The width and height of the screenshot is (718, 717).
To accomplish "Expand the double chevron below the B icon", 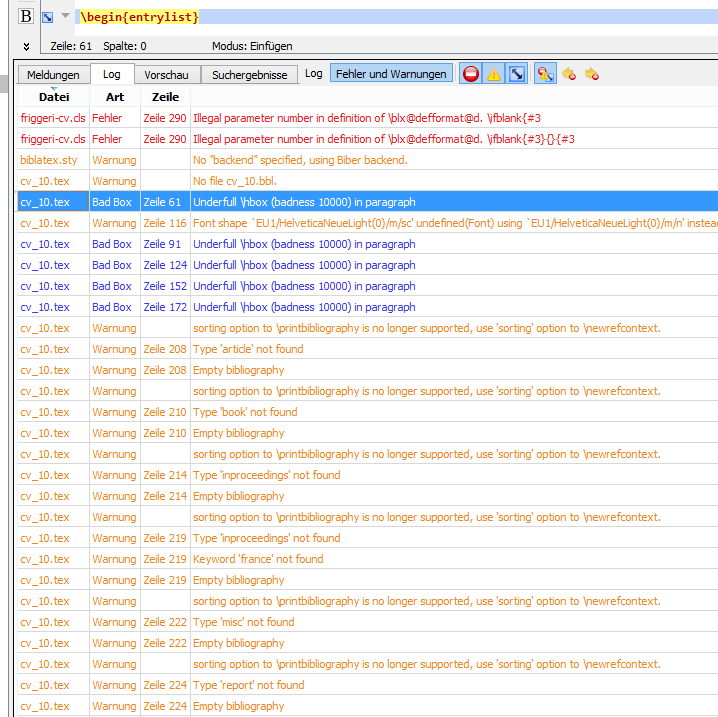I will (26, 46).
